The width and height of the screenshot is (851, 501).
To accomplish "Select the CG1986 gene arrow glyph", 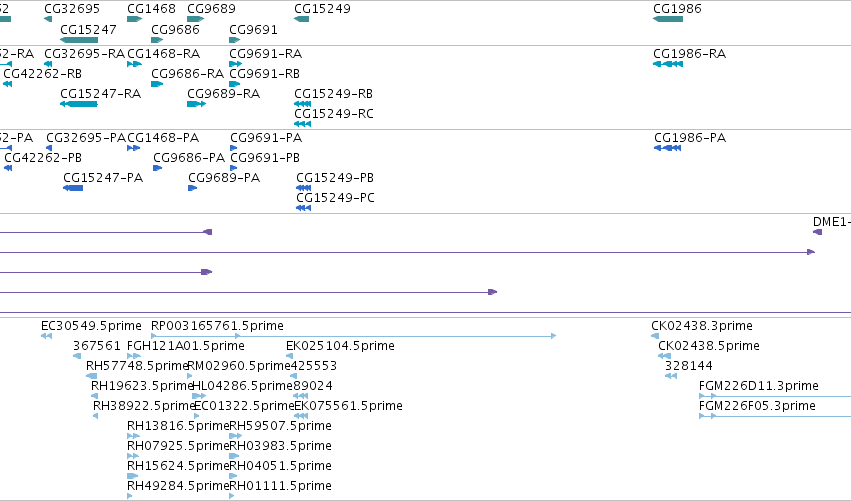I will click(x=668, y=19).
